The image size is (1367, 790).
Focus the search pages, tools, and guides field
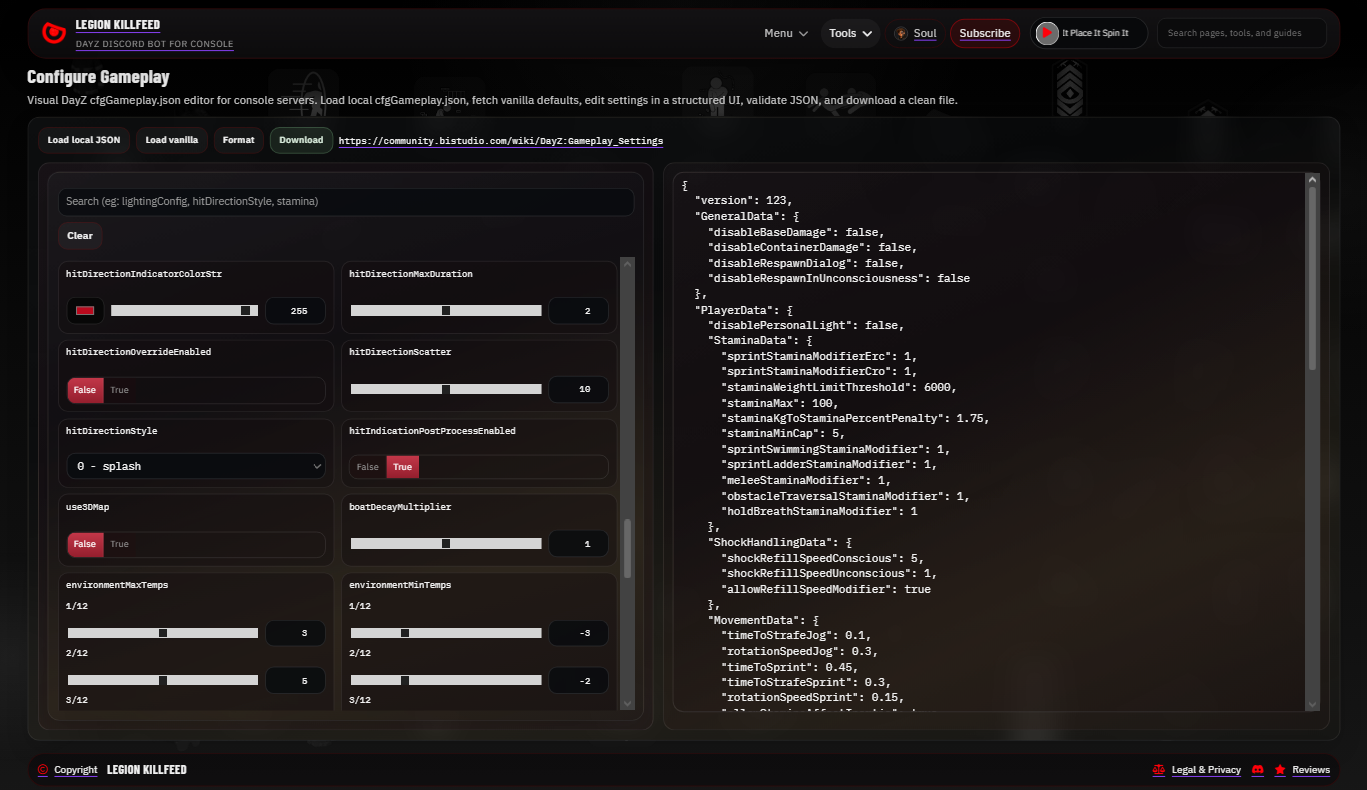pyautogui.click(x=1242, y=33)
